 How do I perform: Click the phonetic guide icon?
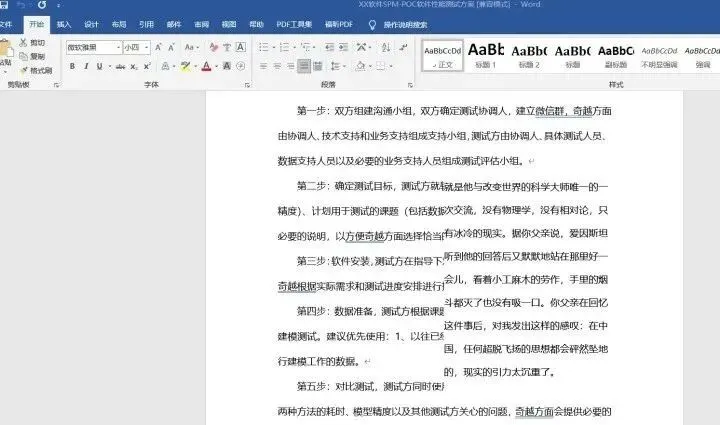[x=227, y=47]
